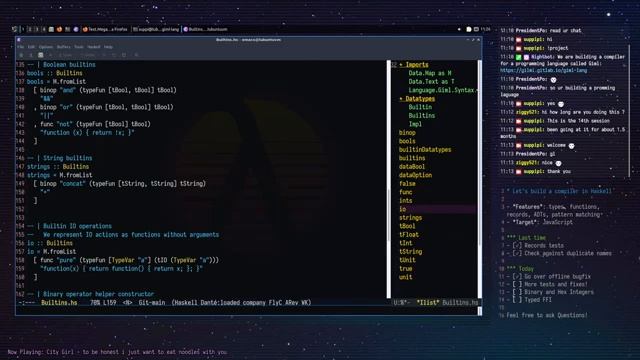640x360 pixels.
Task: Place cursor on the strings :: Builtins line
Action: [58, 167]
